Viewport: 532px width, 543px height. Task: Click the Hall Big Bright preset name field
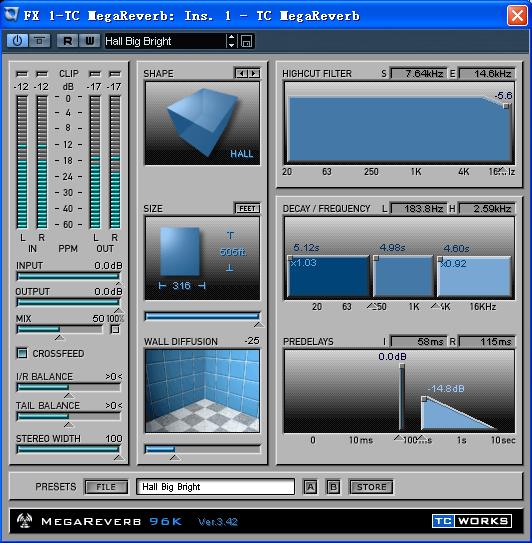pyautogui.click(x=215, y=487)
